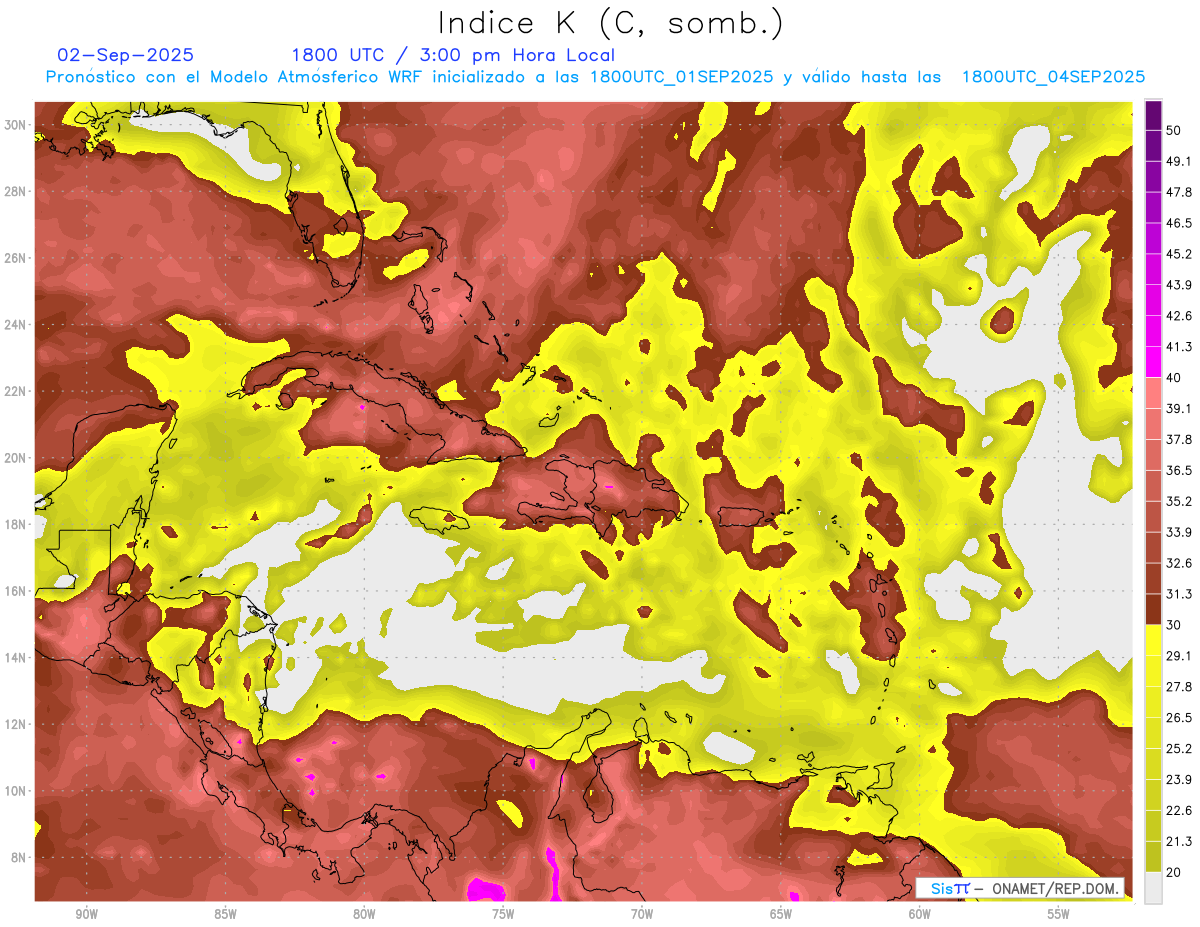Click the colorbar value 49.1
The image size is (1200, 927).
(1178, 161)
